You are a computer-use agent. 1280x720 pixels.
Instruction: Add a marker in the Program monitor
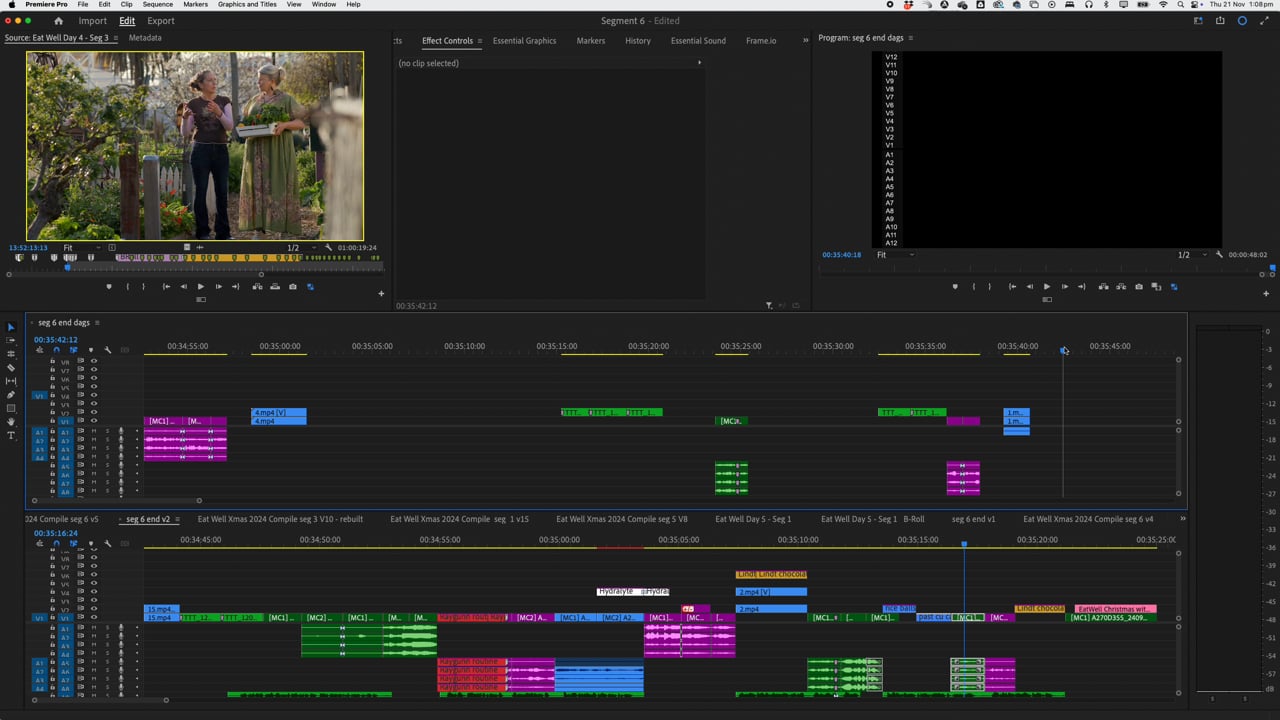pos(955,287)
